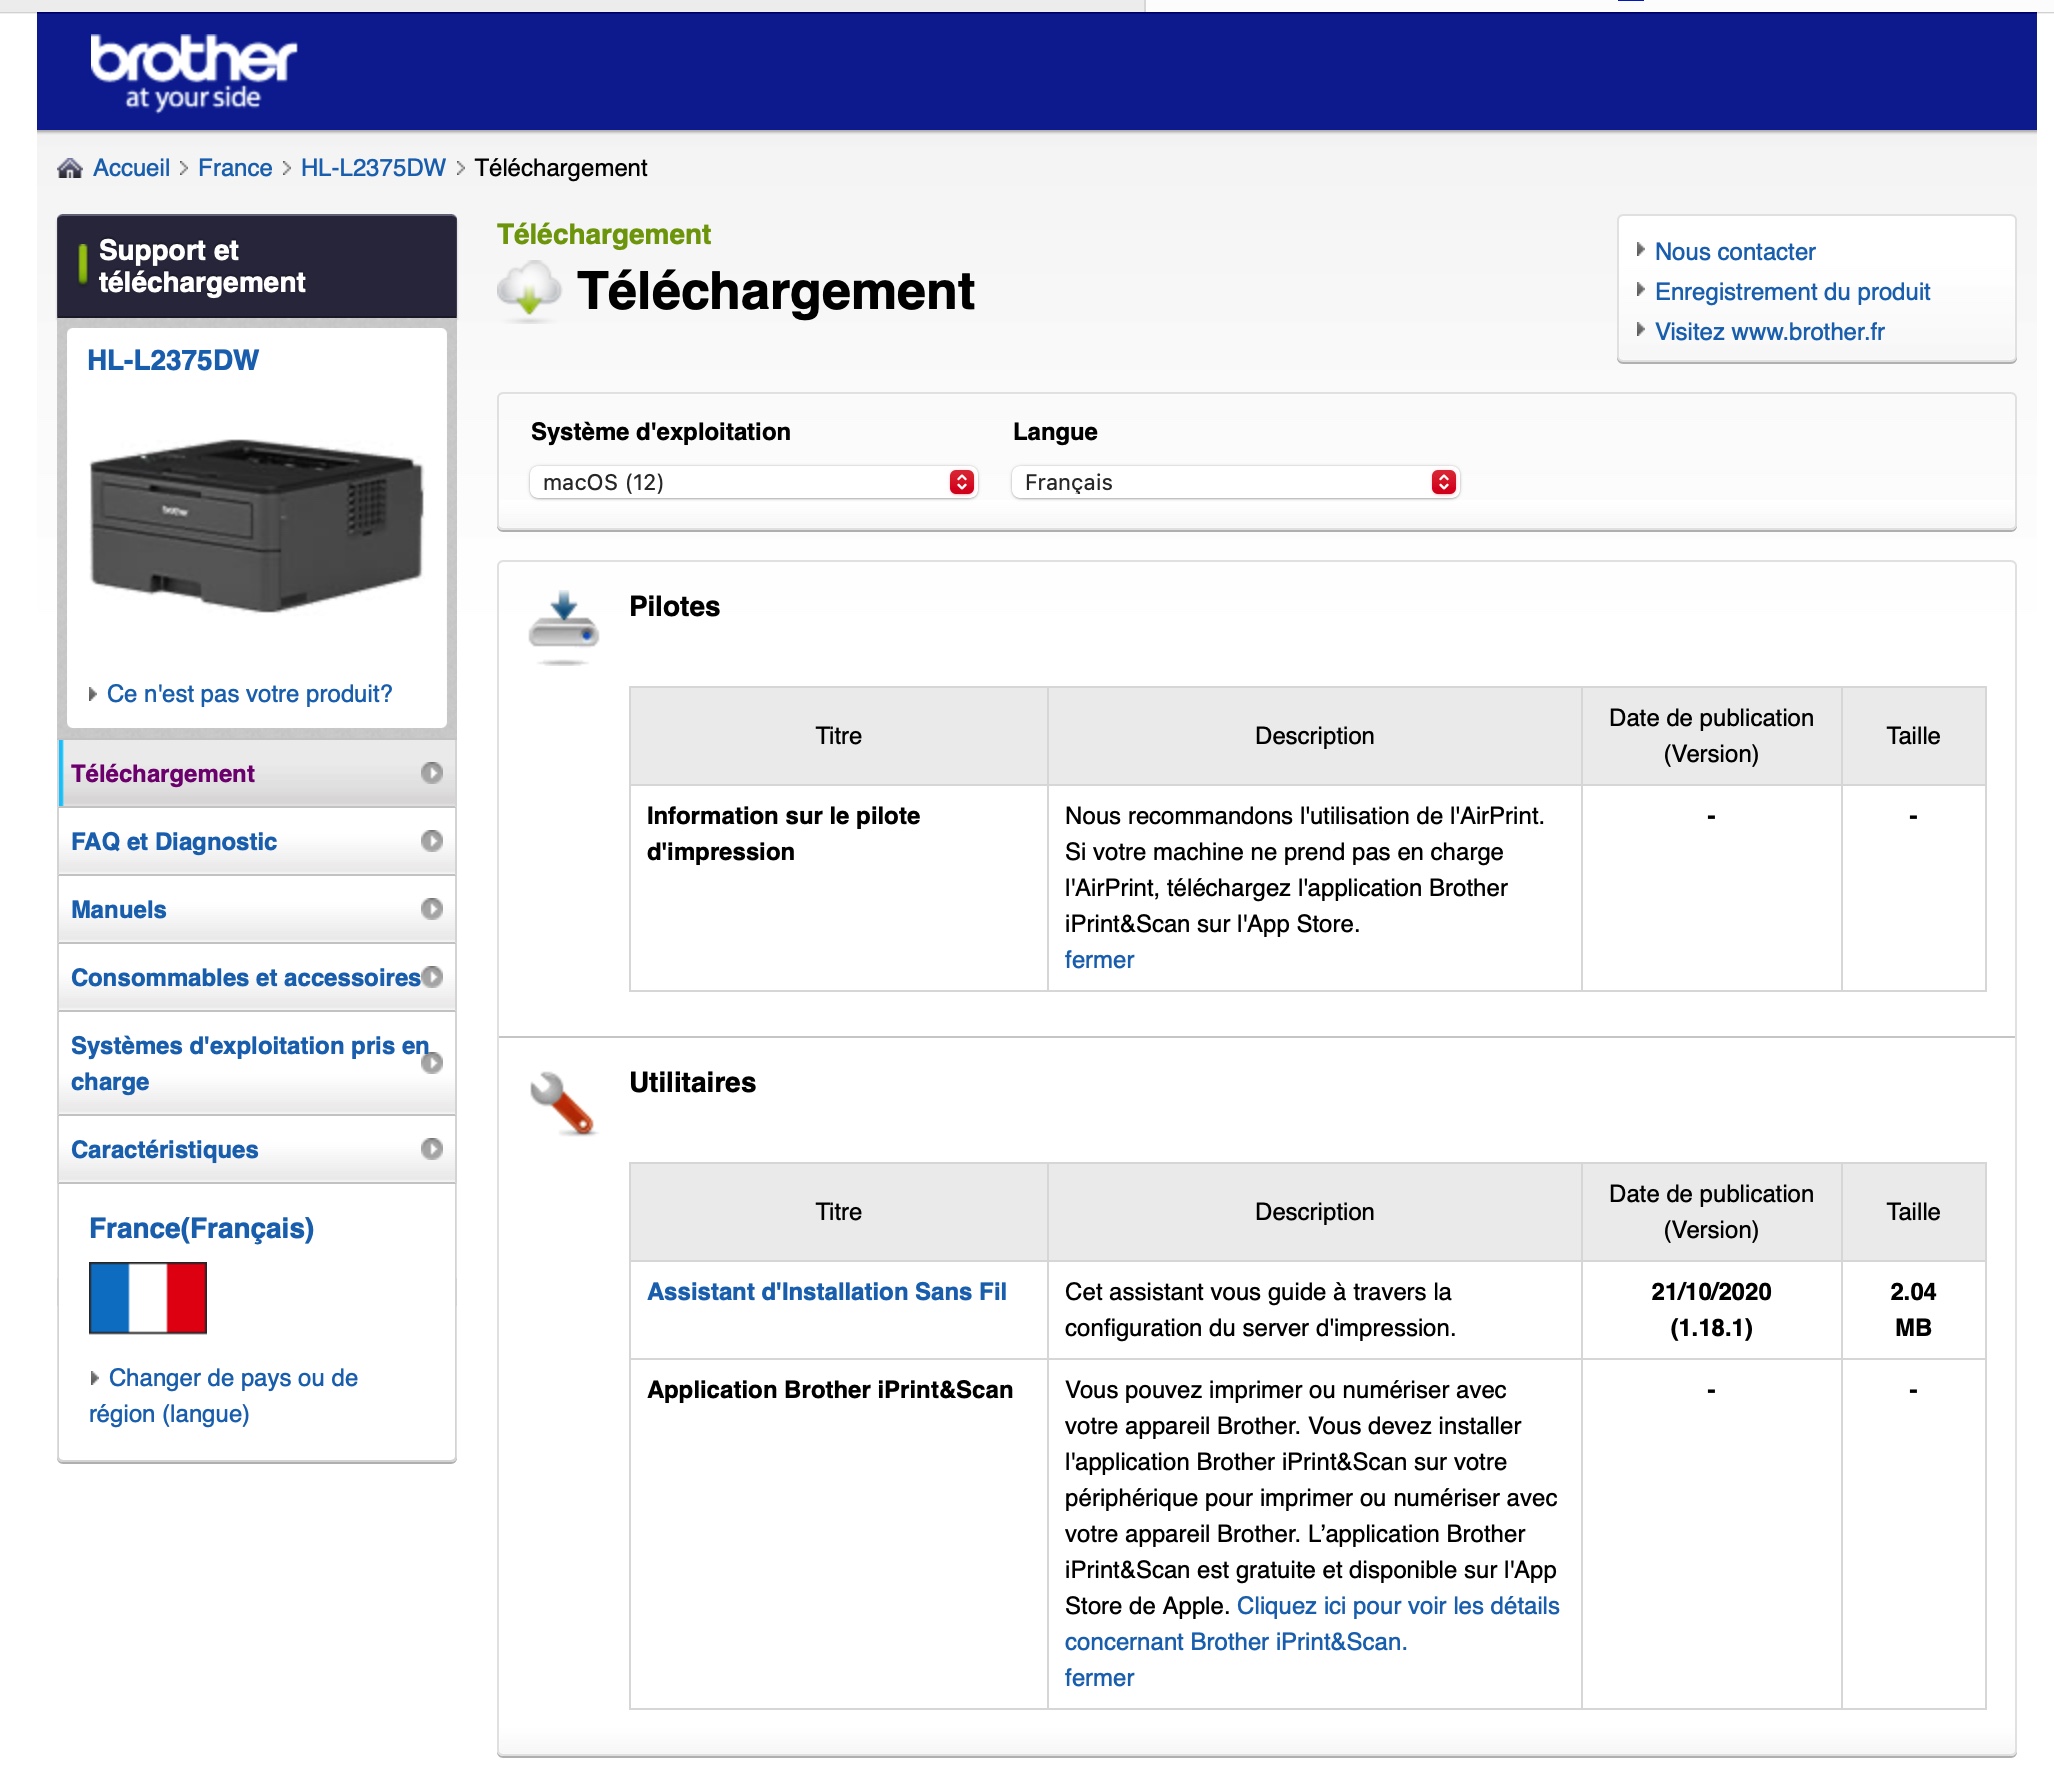This screenshot has height=1790, width=2054.
Task: Click the home icon in breadcrumb
Action: [70, 168]
